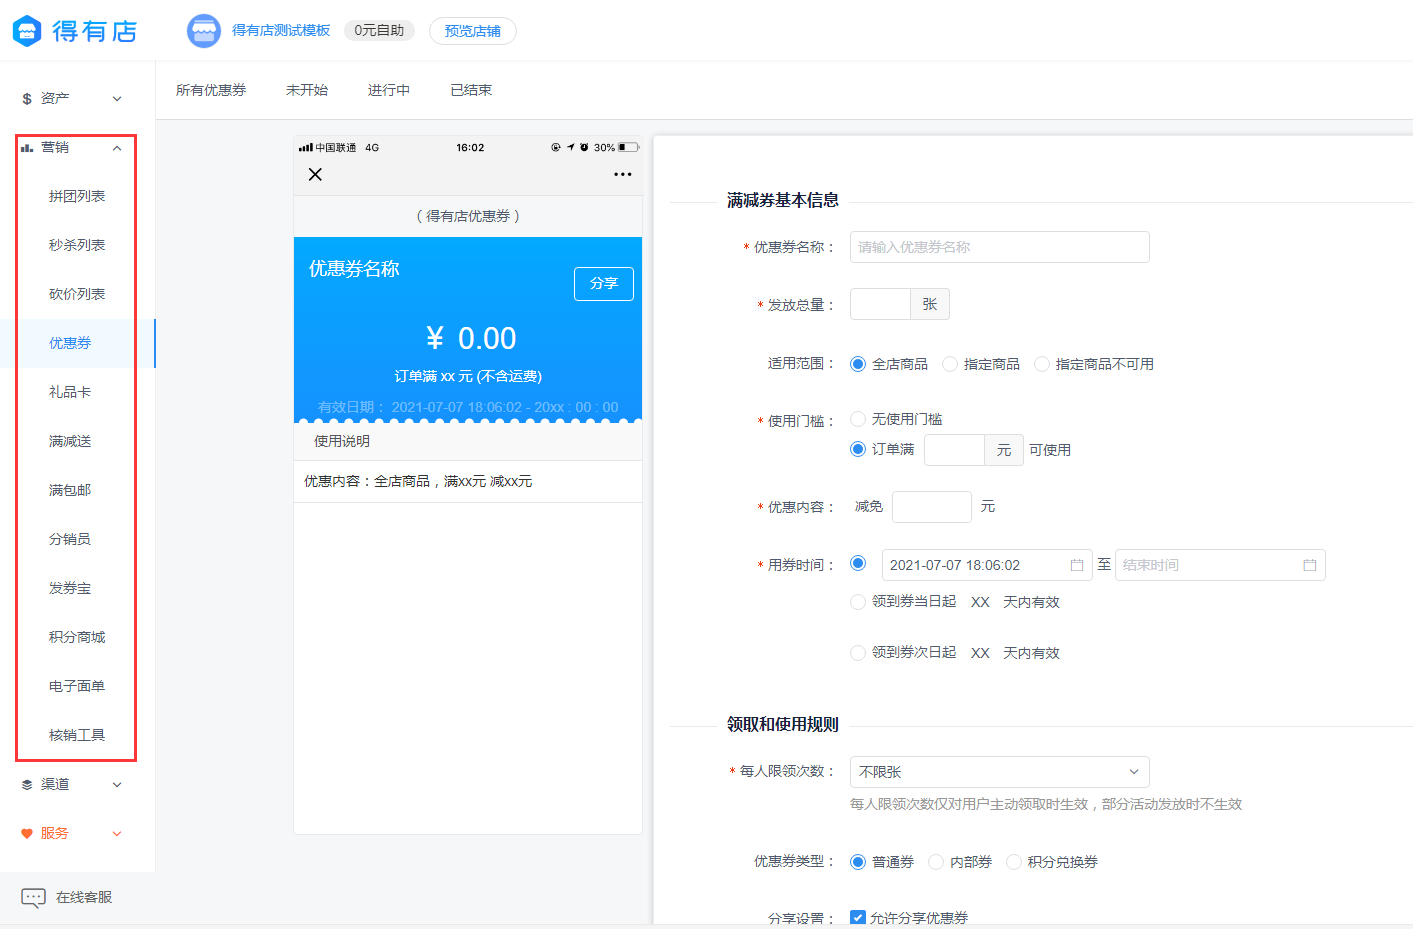
Task: Collapse the 营销 sidebar section
Action: [x=117, y=148]
